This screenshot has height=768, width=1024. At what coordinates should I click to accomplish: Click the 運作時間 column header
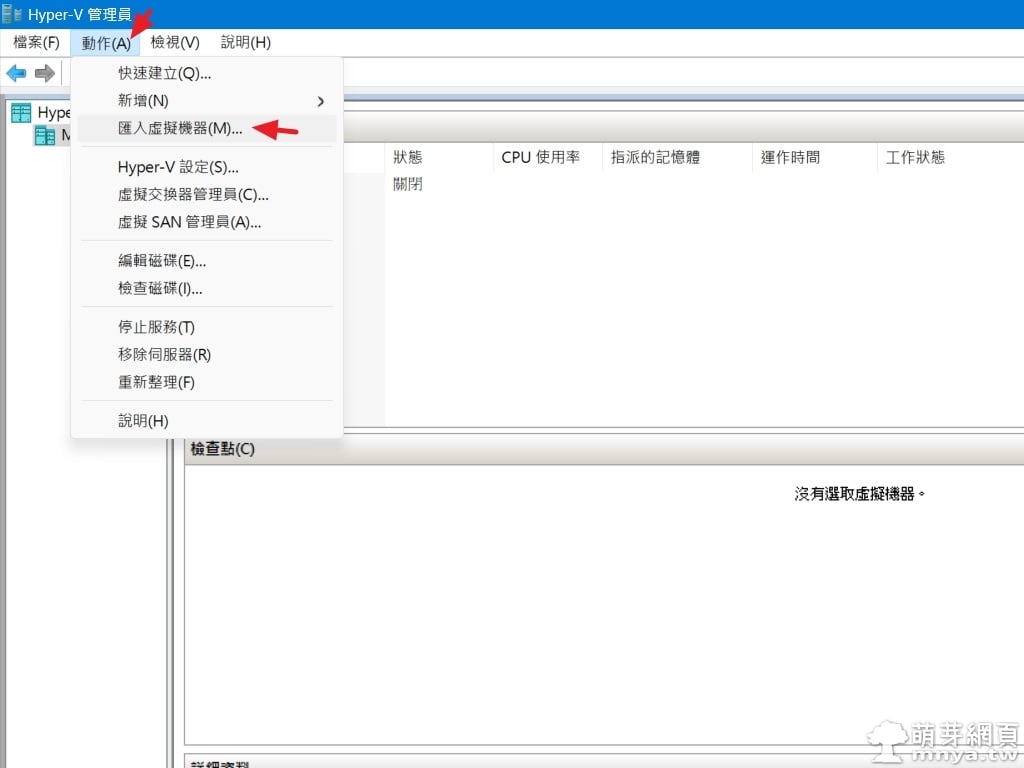pyautogui.click(x=790, y=157)
